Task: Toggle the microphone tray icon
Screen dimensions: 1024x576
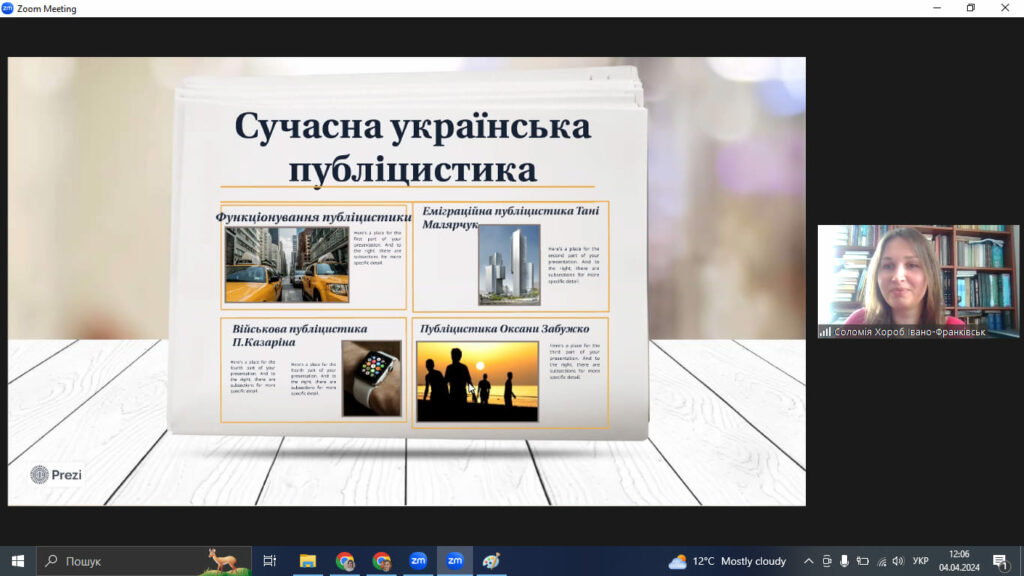Action: pyautogui.click(x=844, y=561)
